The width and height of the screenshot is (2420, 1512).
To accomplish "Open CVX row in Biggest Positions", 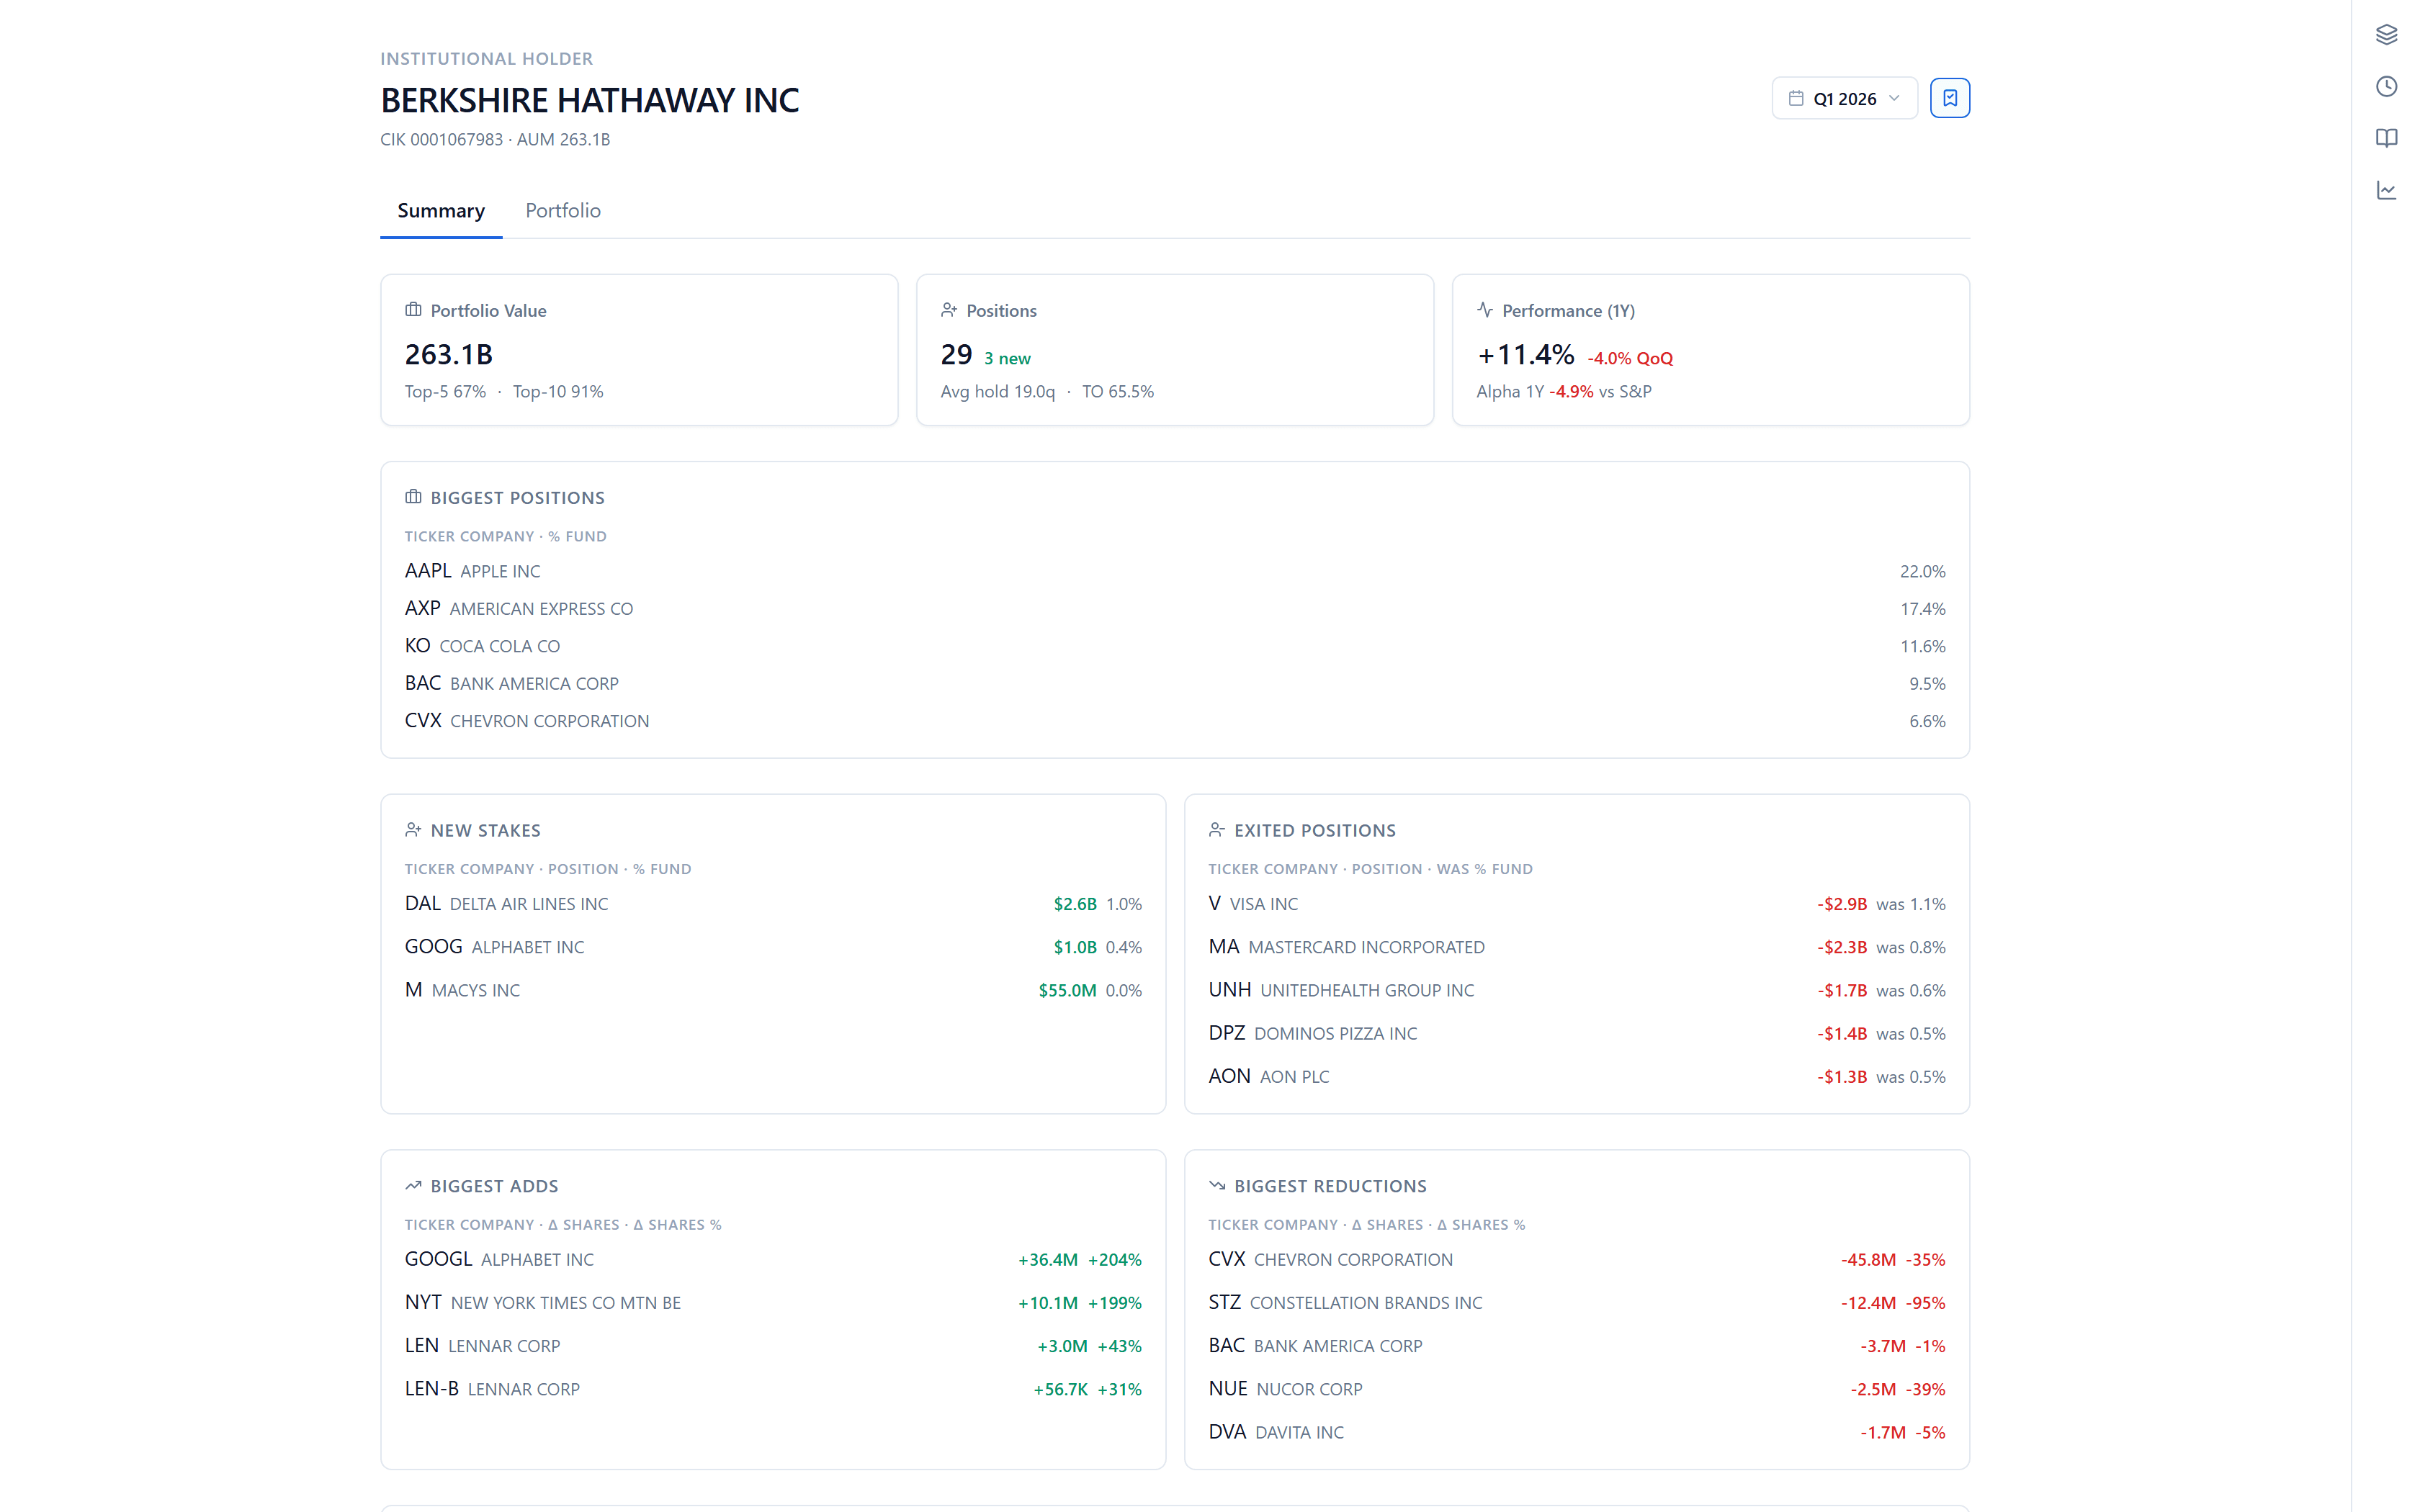I will coord(1175,721).
